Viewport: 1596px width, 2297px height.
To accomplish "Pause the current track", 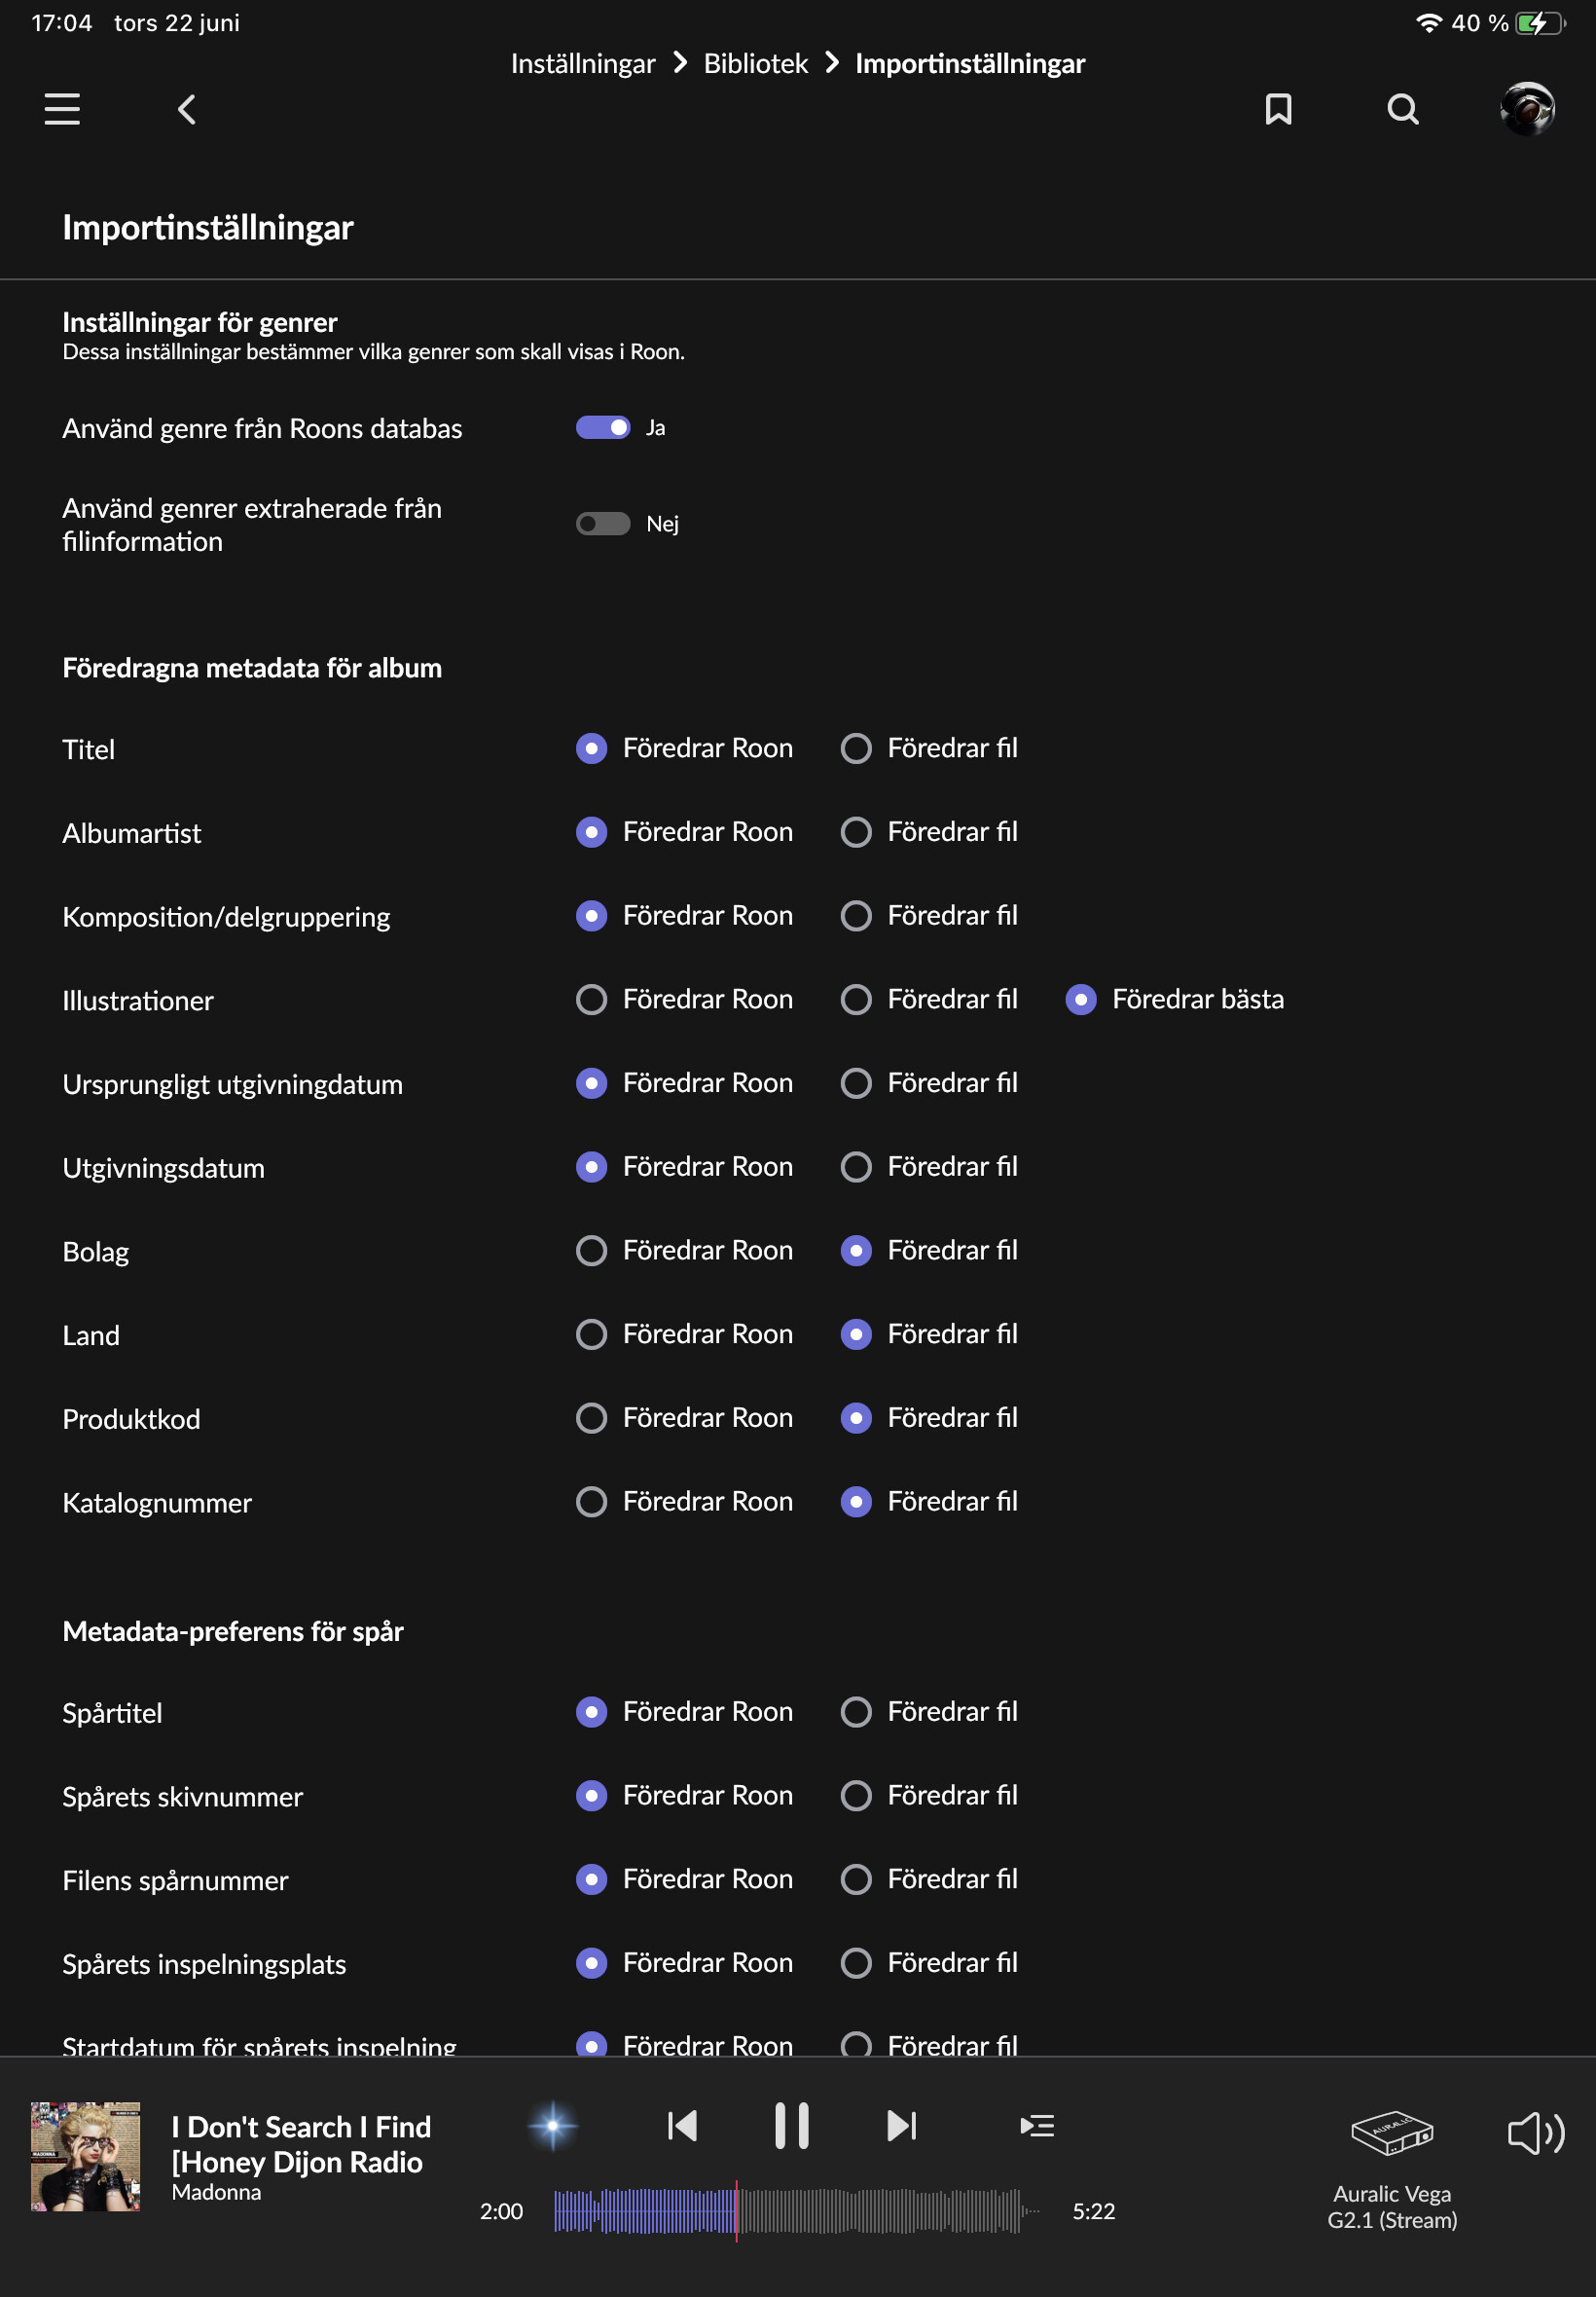I will (x=791, y=2125).
